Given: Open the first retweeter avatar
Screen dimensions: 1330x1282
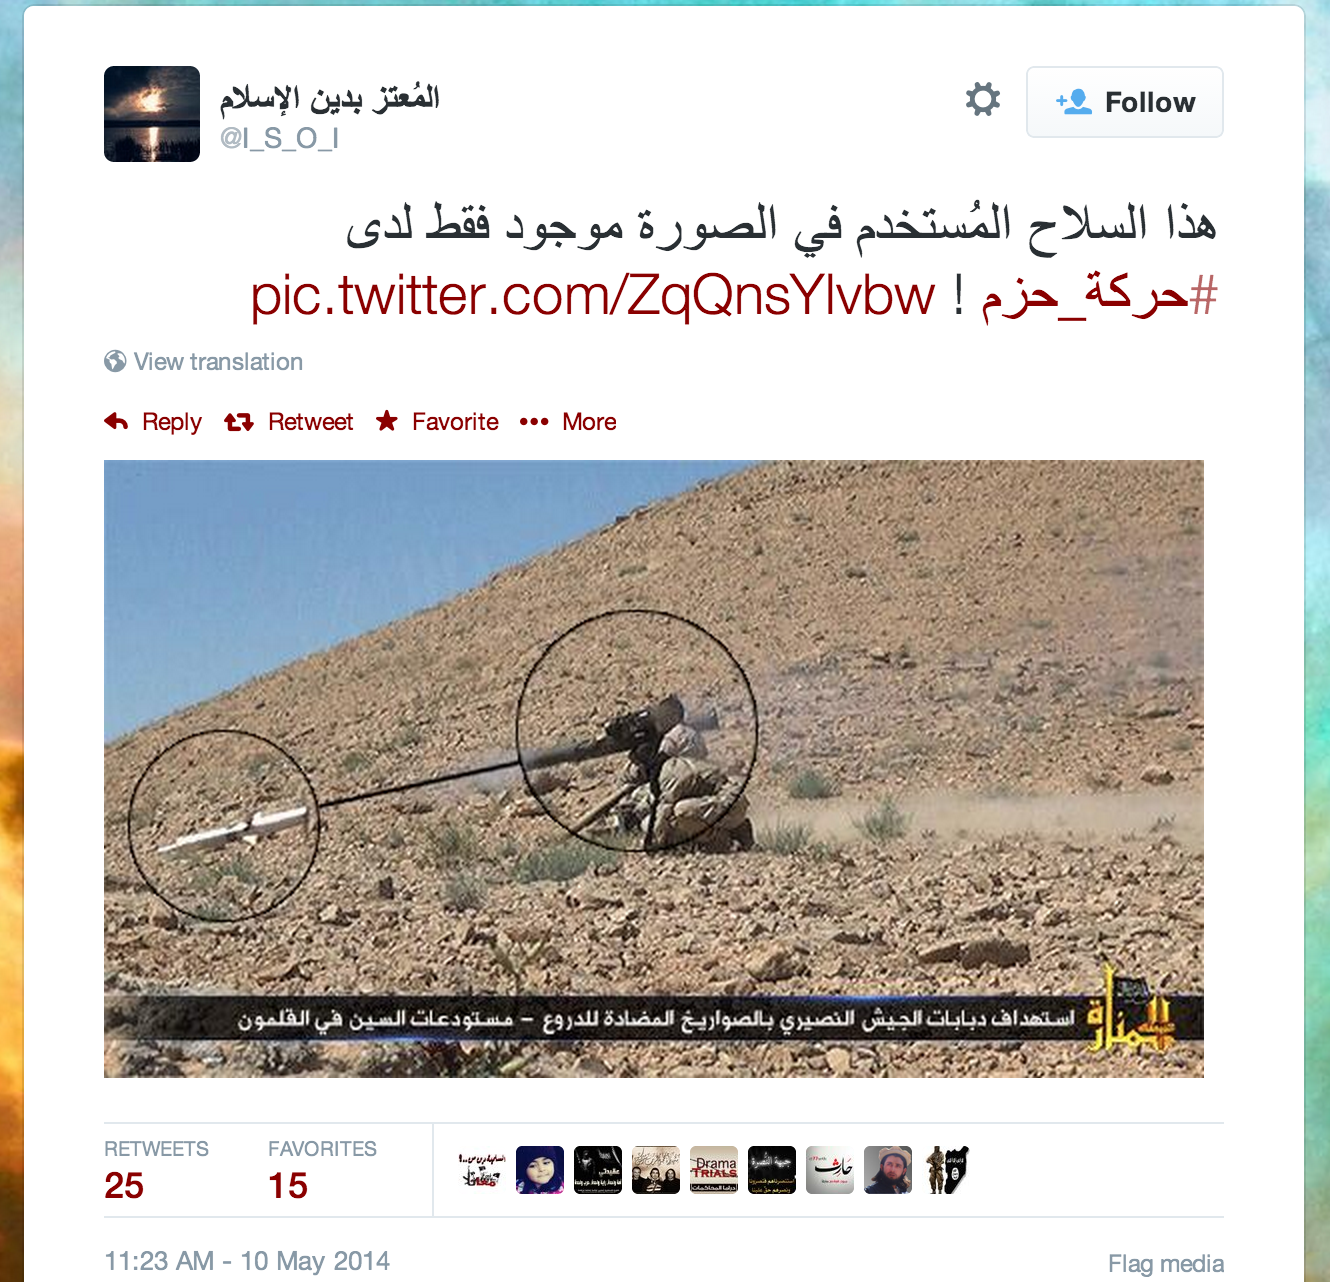Looking at the screenshot, I should pos(482,1170).
